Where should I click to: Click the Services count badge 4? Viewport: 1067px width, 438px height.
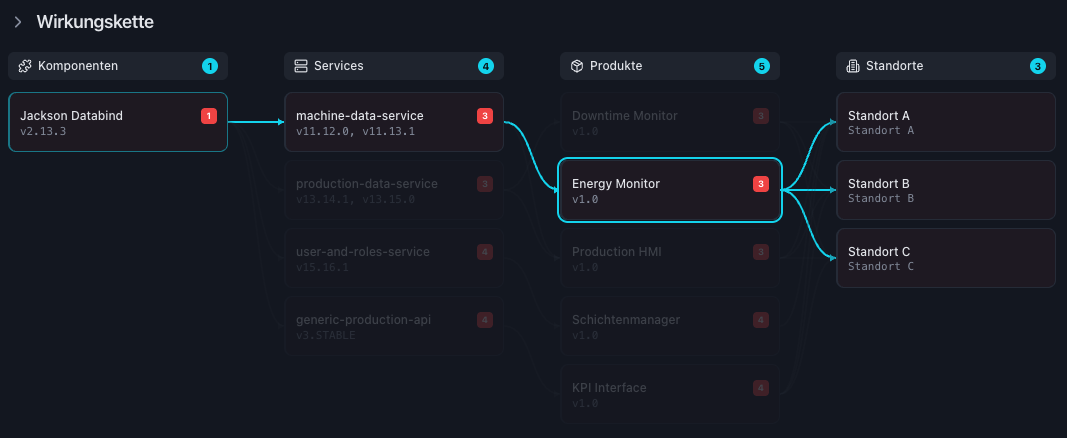(485, 66)
